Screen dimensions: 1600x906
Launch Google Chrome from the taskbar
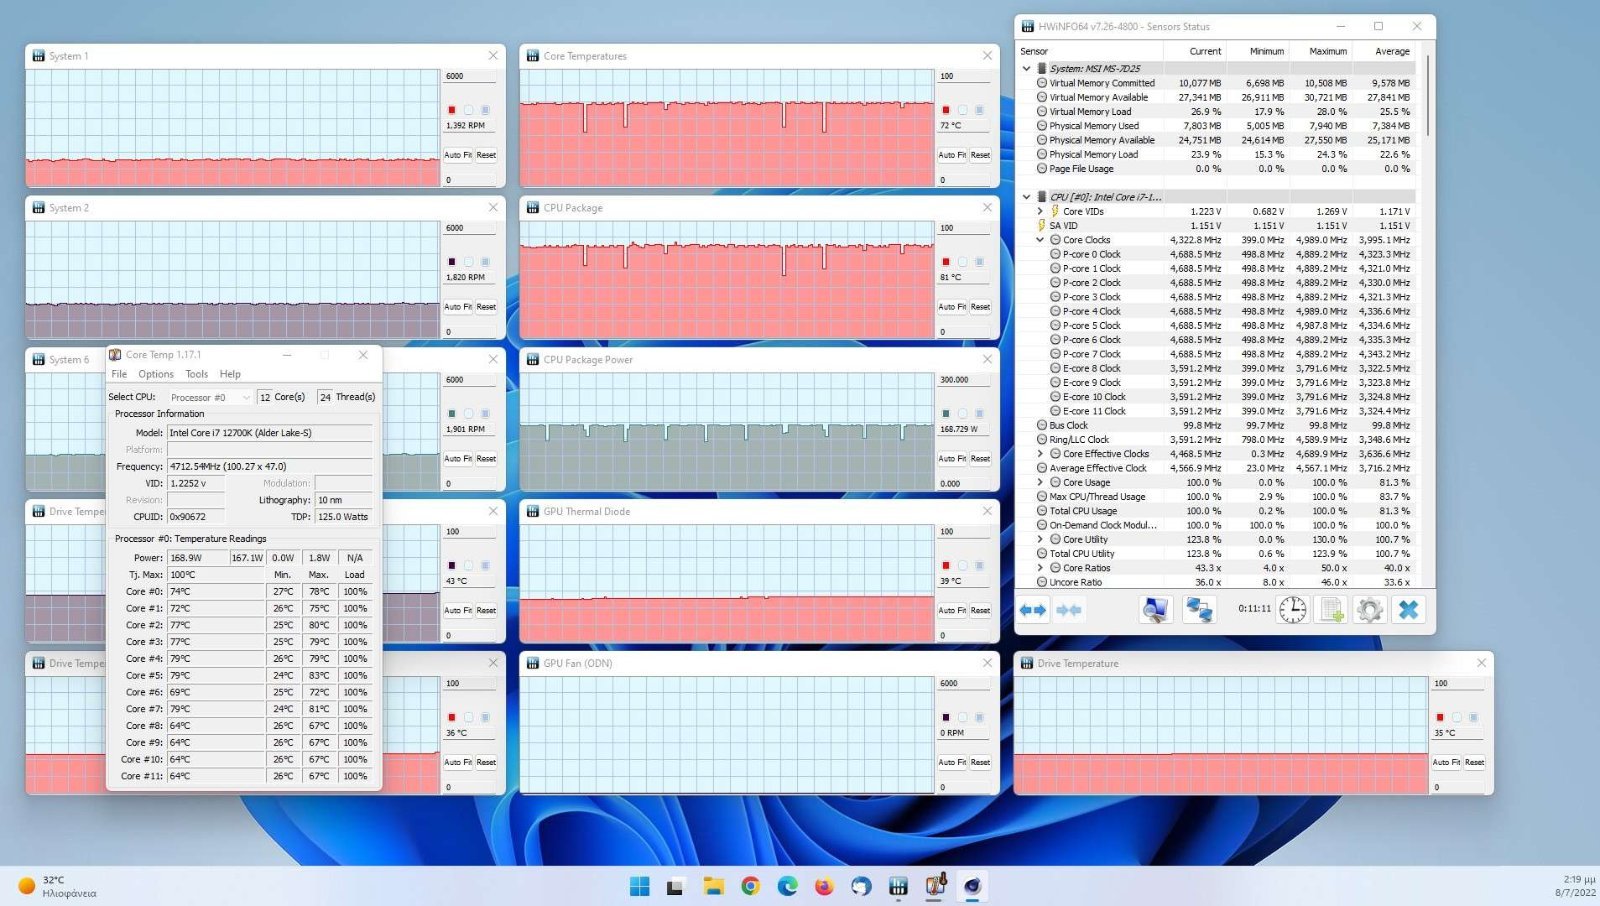click(x=750, y=886)
